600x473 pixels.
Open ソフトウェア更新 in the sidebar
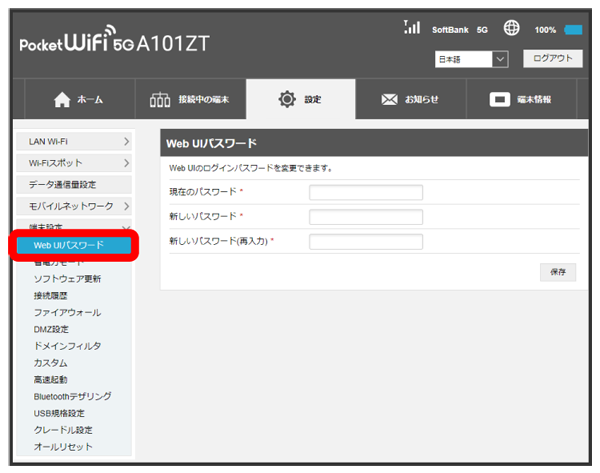coord(67,279)
